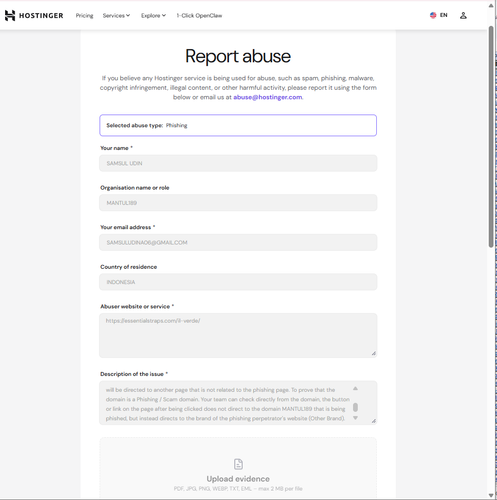The width and height of the screenshot is (497, 500).
Task: Click the page scroll up arrow
Action: [491, 5]
